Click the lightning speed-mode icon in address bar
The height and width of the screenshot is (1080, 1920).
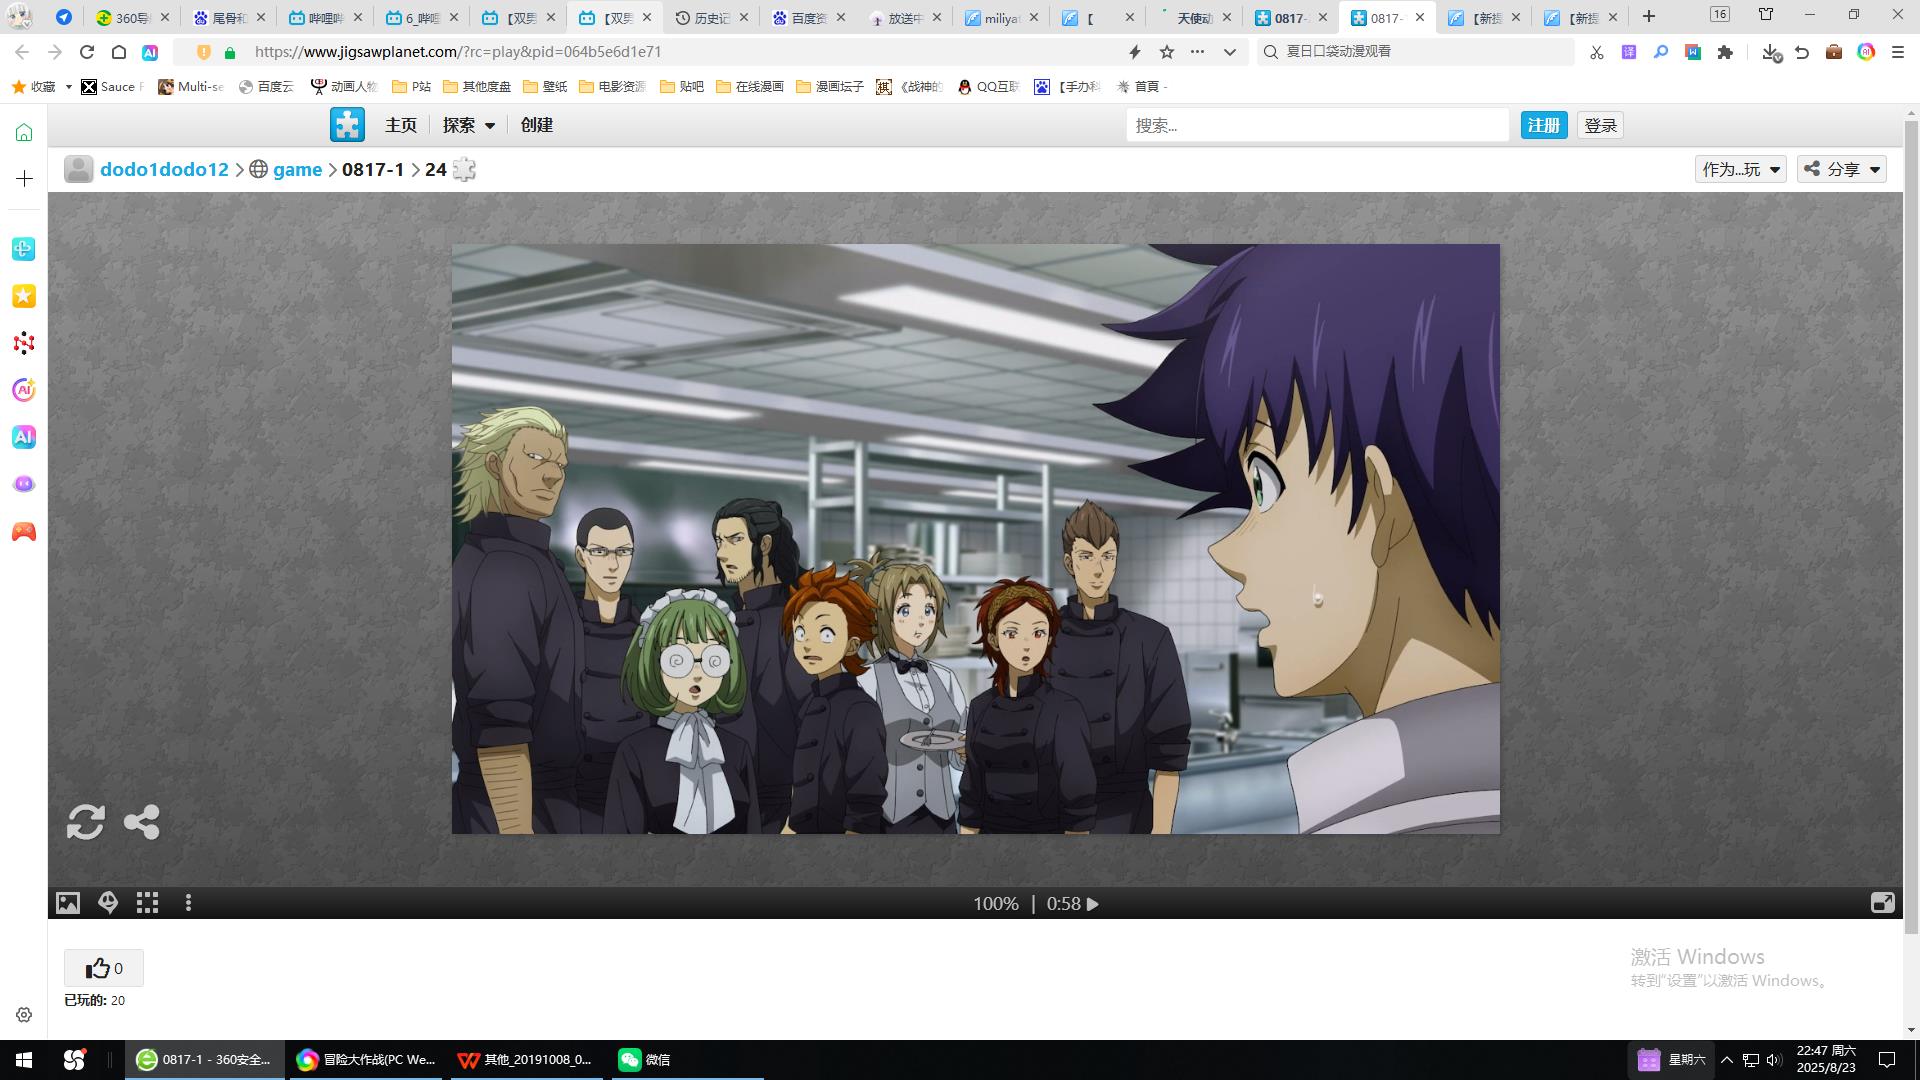click(x=1135, y=52)
